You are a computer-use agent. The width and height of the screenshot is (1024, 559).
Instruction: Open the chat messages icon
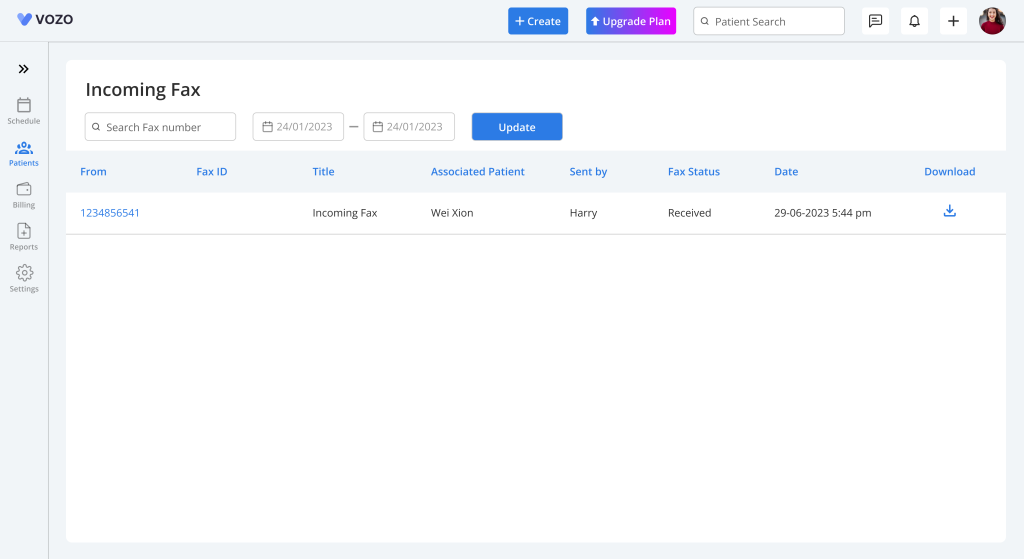click(875, 21)
